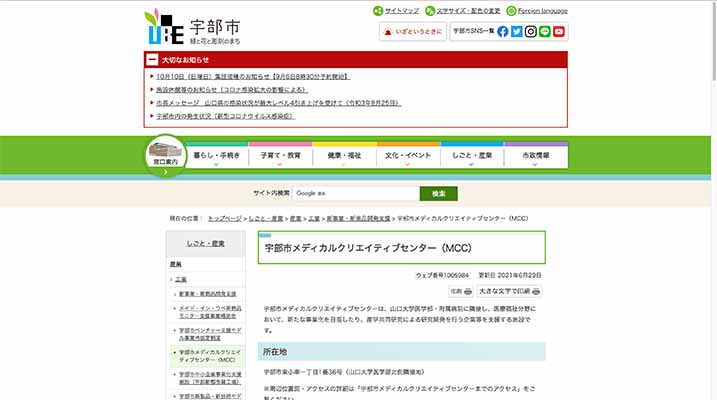Open 新事業・新商品開発支援 sidebar item

point(208,294)
